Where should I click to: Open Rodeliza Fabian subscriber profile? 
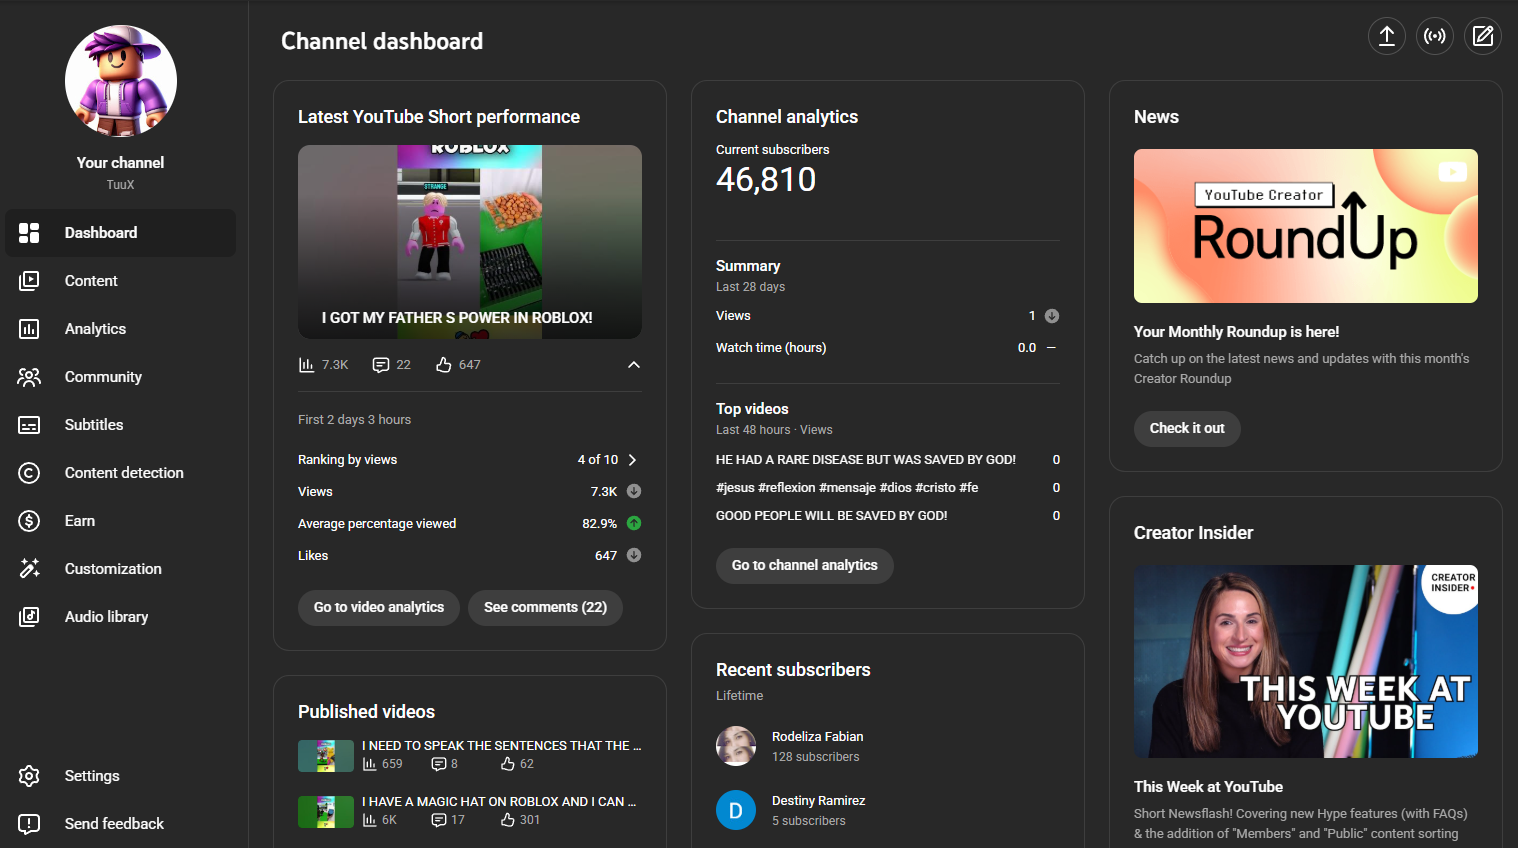pyautogui.click(x=818, y=737)
